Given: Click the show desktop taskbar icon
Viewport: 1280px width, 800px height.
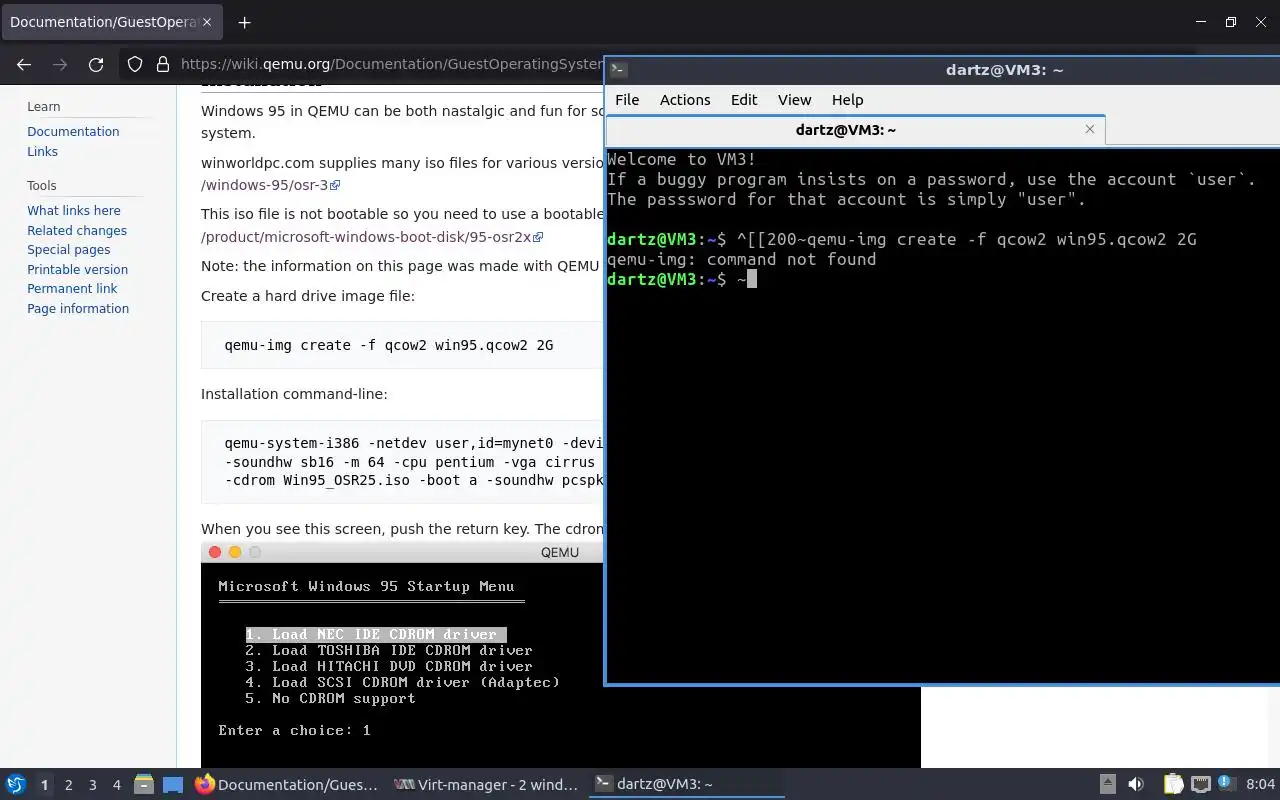Looking at the screenshot, I should click(173, 784).
